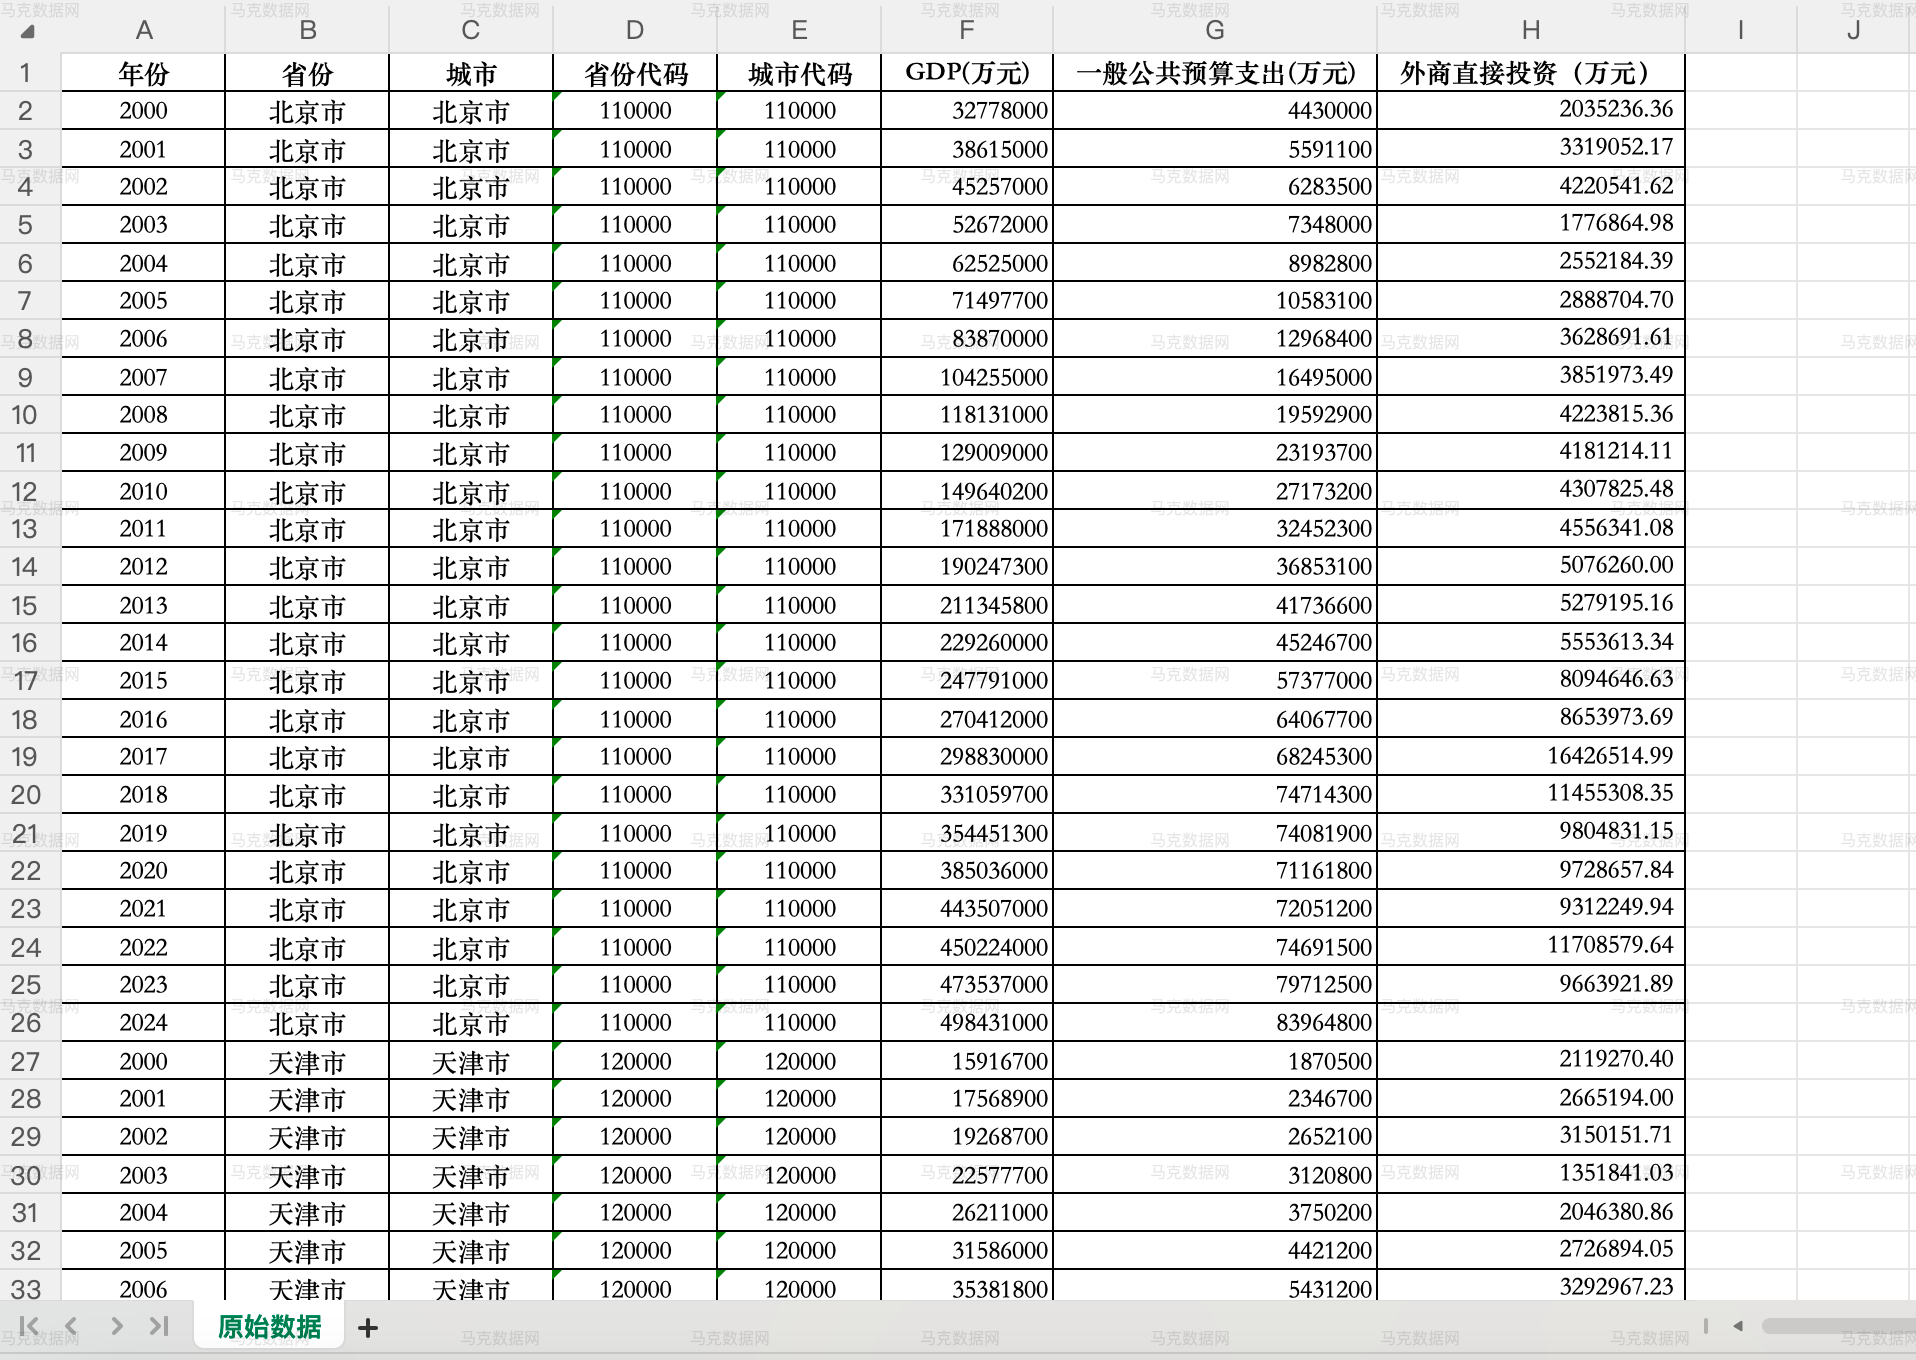Select column F header
Image resolution: width=1916 pixels, height=1360 pixels.
[x=966, y=30]
